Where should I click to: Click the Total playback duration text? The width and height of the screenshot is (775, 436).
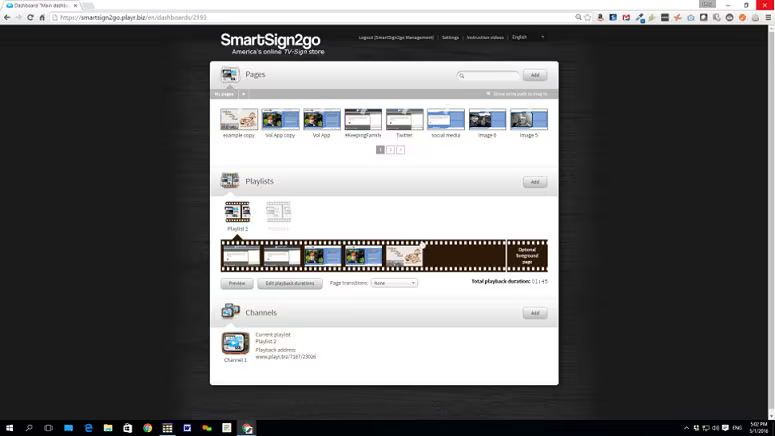[x=509, y=281]
